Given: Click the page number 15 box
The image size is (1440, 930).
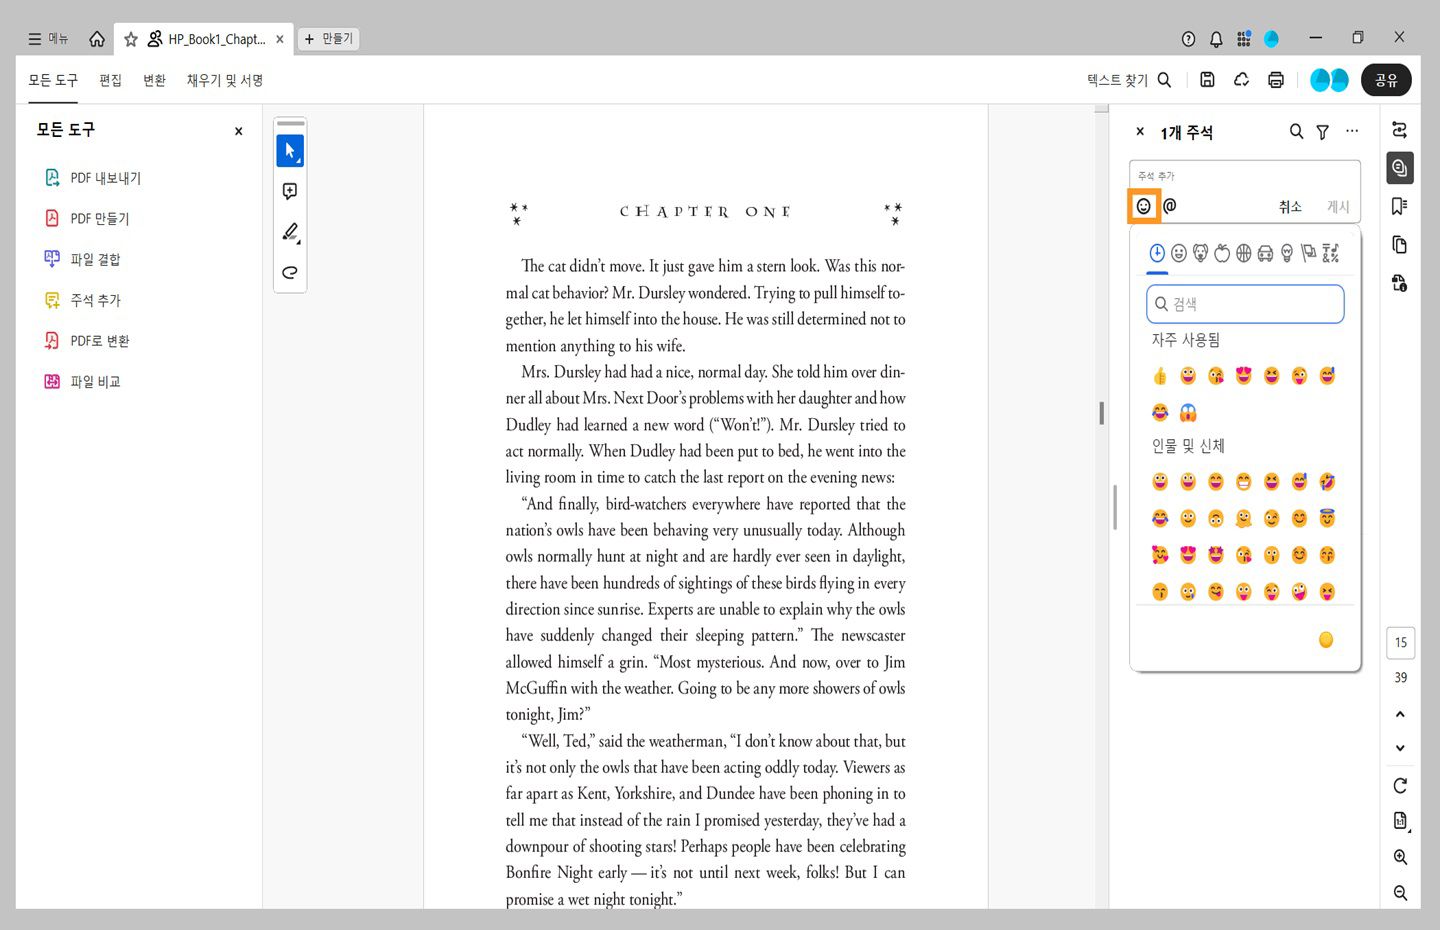Looking at the screenshot, I should pos(1400,642).
